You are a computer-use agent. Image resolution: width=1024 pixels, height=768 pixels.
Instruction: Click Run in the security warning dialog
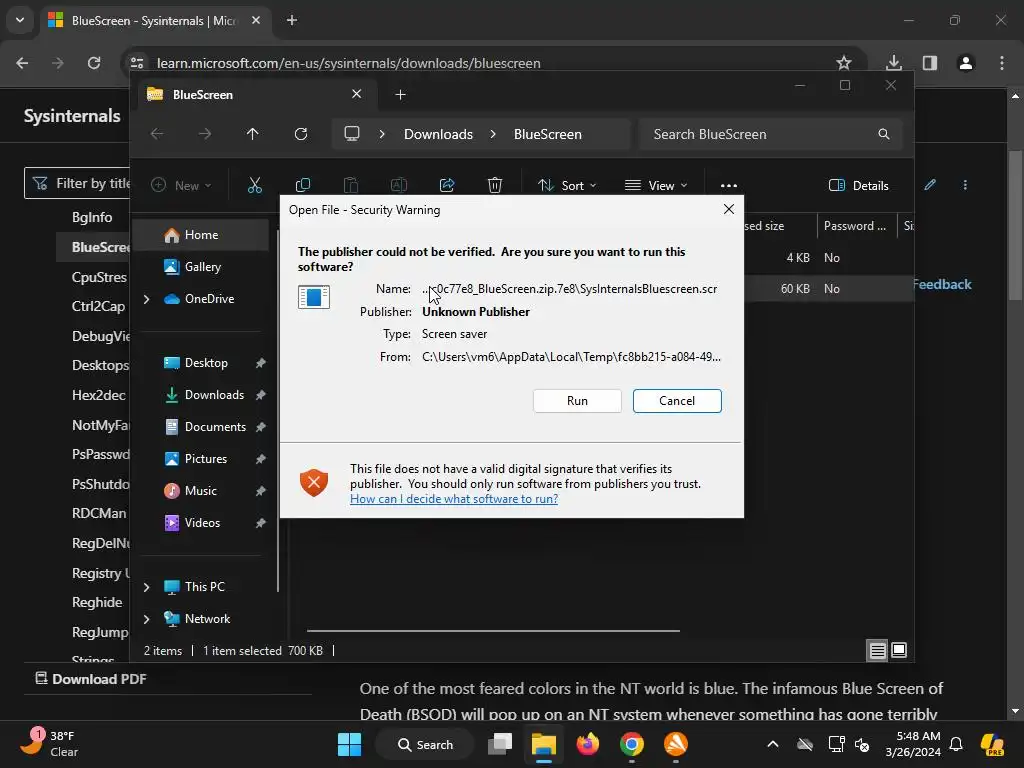pos(577,401)
